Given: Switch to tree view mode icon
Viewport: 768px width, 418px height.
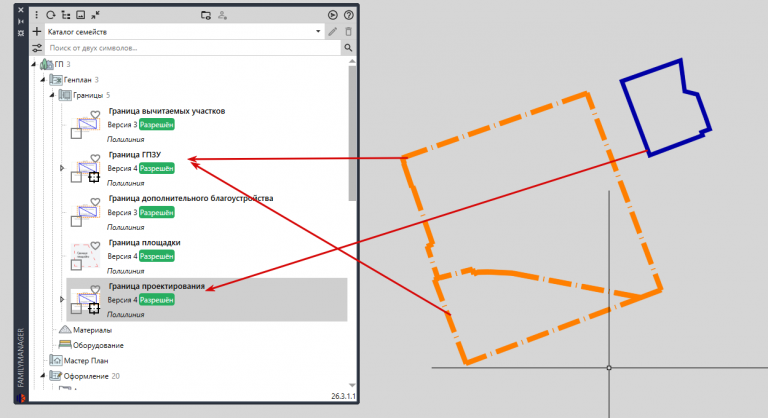Looking at the screenshot, I should click(66, 15).
